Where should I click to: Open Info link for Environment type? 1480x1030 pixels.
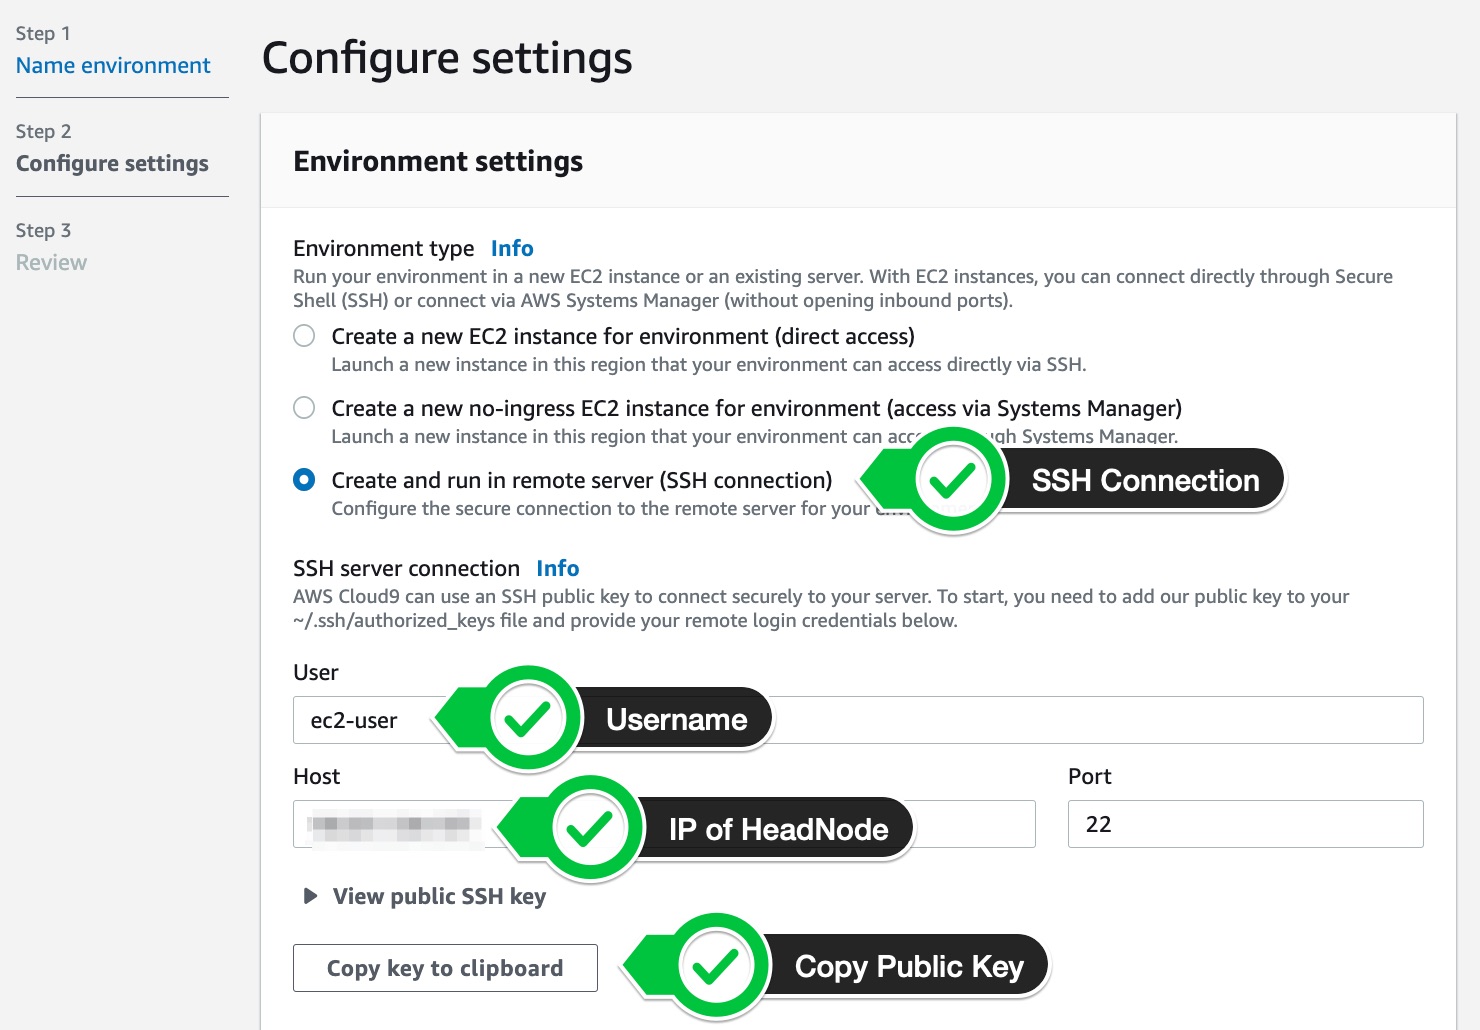512,248
